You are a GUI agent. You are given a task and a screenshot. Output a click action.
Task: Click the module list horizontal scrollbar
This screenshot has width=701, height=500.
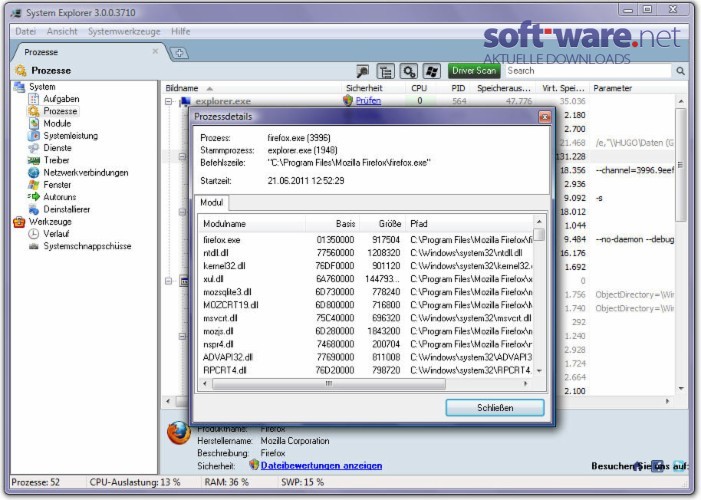point(329,384)
